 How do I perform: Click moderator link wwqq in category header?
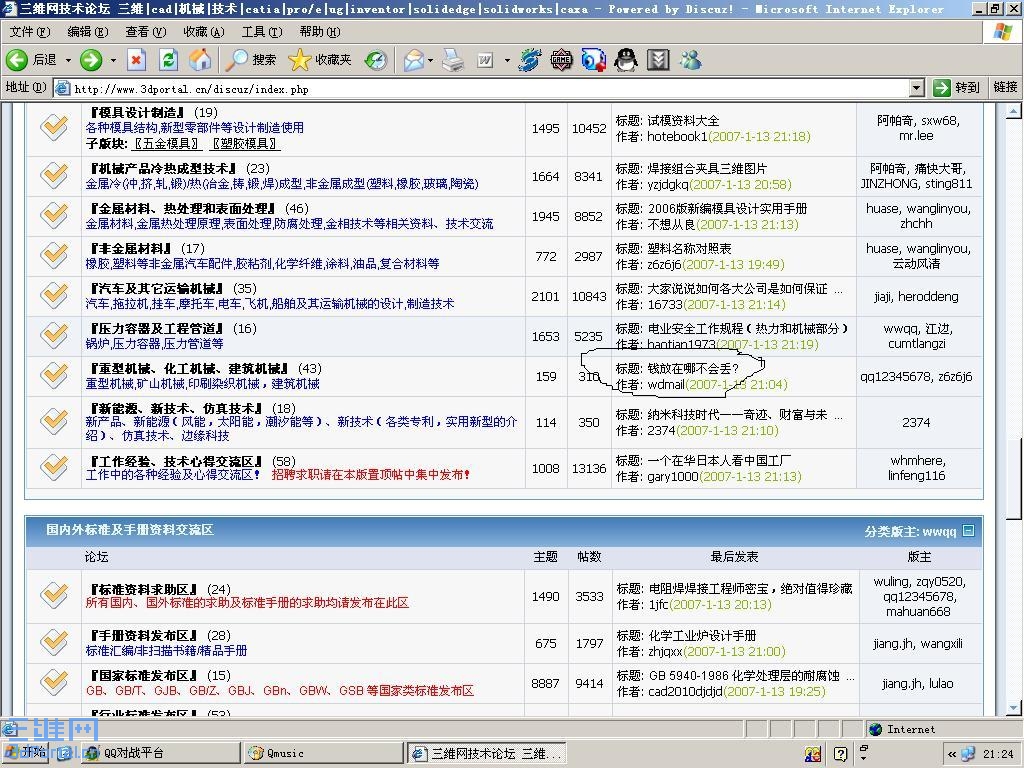point(939,532)
